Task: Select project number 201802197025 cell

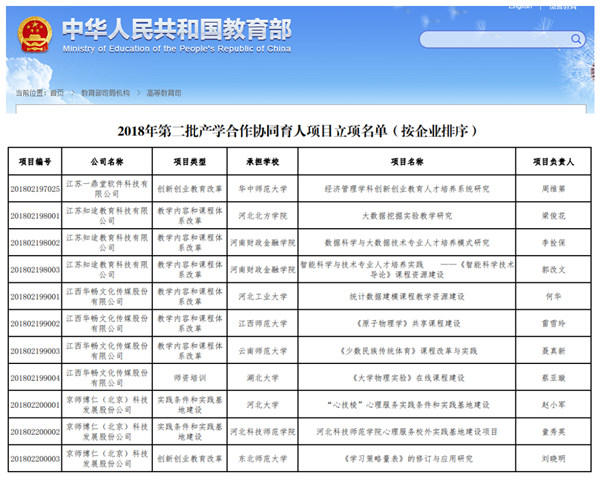Action: [x=35, y=187]
